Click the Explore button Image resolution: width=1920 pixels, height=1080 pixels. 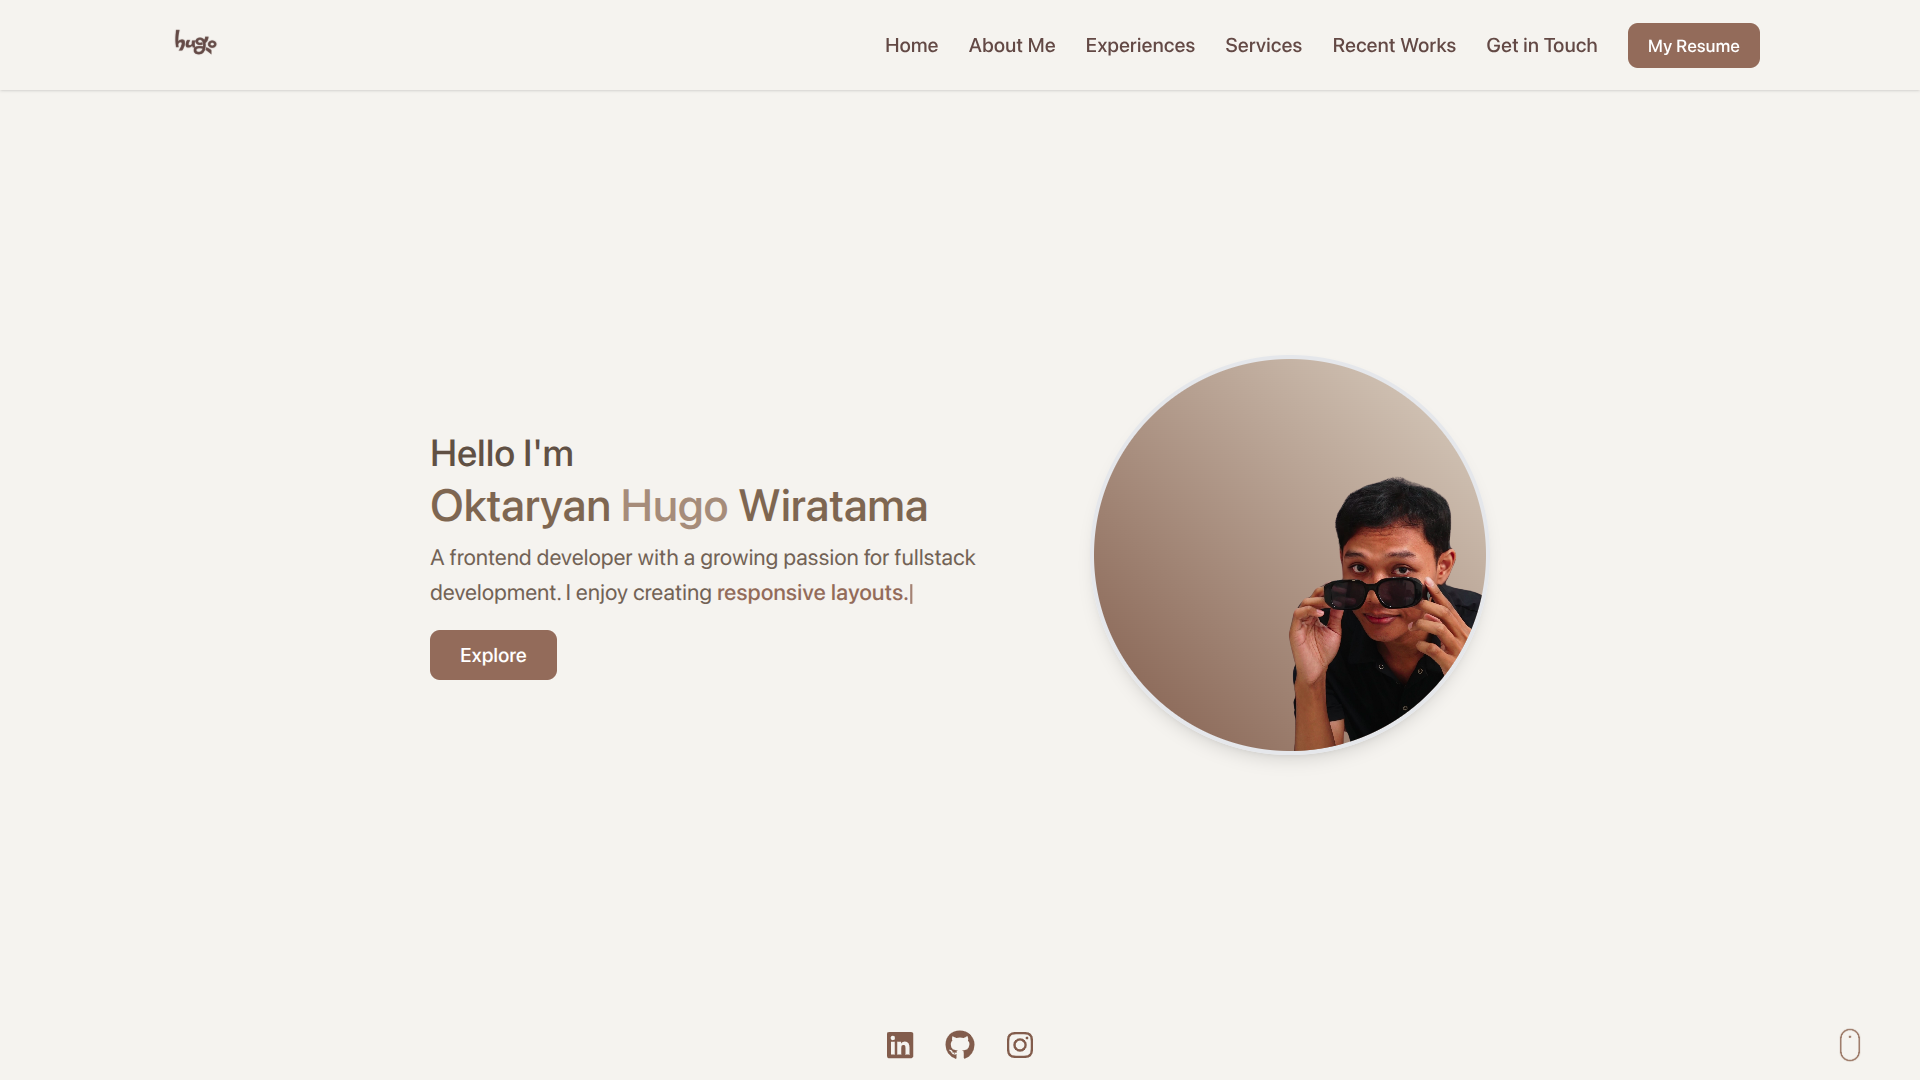(x=493, y=655)
